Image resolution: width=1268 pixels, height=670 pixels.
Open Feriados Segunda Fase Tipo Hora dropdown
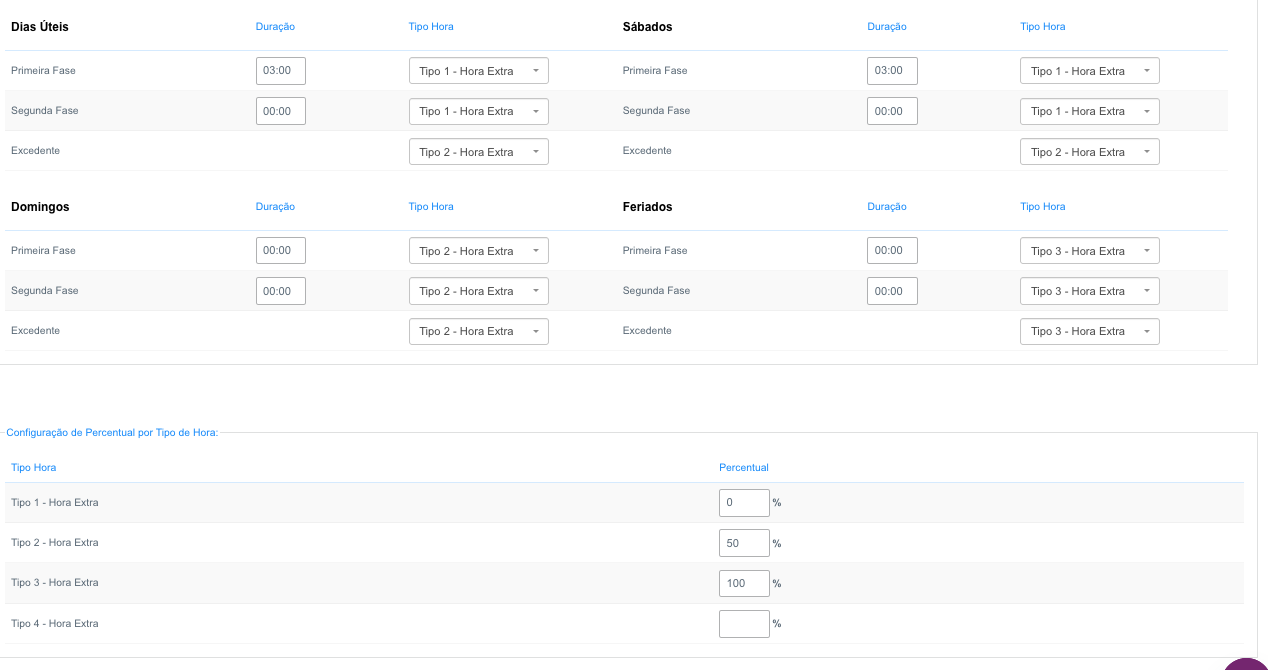coord(1089,291)
